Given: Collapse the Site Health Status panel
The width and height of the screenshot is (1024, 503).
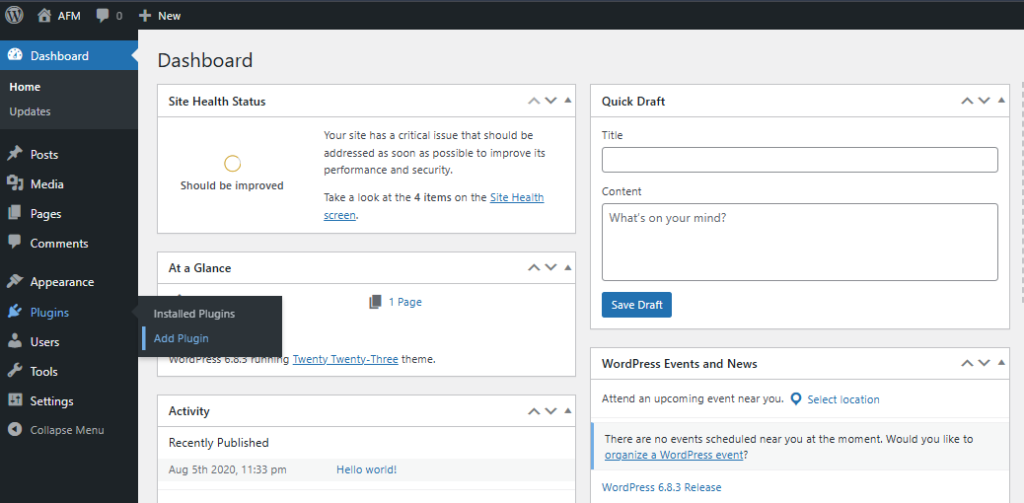Looking at the screenshot, I should [568, 101].
